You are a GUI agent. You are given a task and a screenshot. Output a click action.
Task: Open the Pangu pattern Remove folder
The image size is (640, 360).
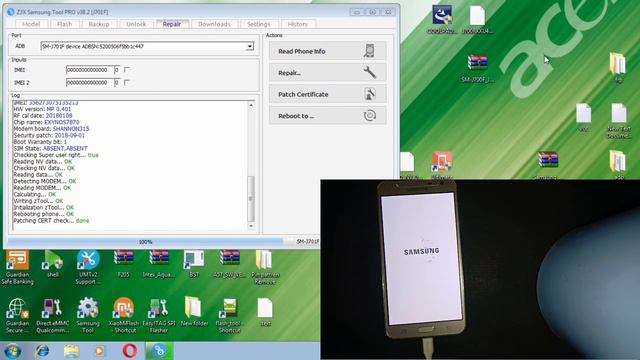[x=265, y=268]
